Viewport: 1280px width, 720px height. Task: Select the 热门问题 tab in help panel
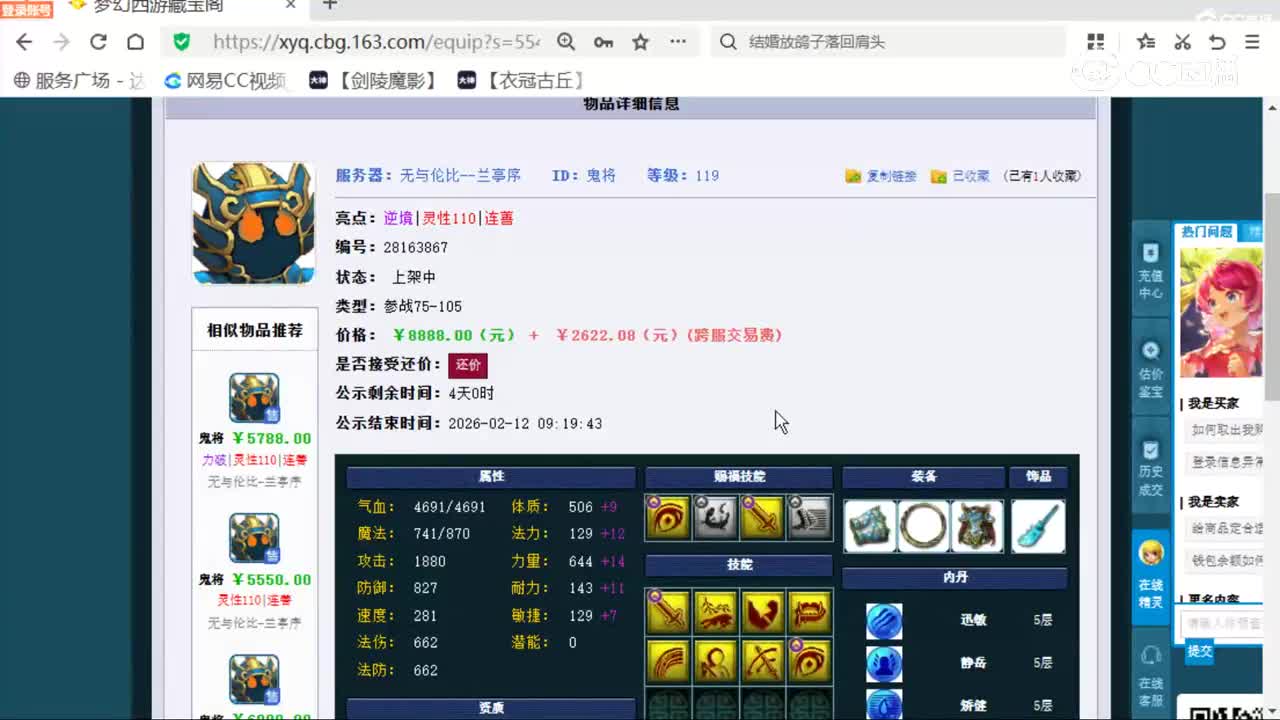pyautogui.click(x=1207, y=232)
